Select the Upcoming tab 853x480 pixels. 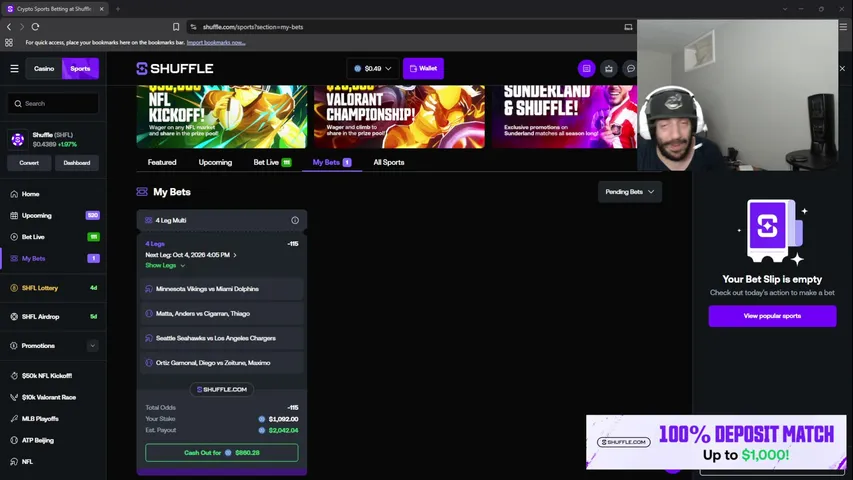coord(215,162)
